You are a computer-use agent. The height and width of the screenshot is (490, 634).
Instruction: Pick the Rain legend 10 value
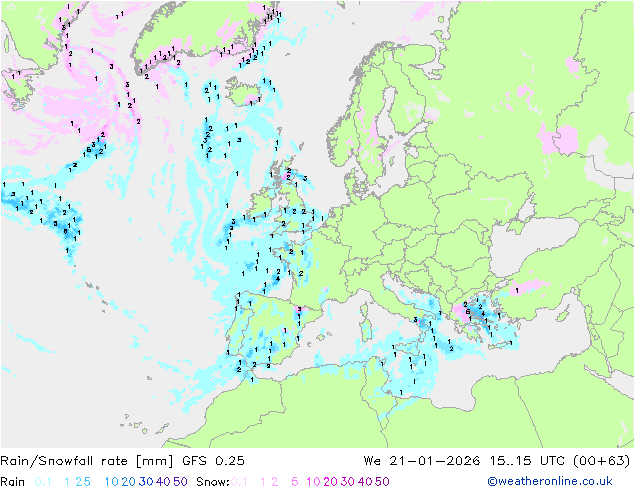coord(111,482)
